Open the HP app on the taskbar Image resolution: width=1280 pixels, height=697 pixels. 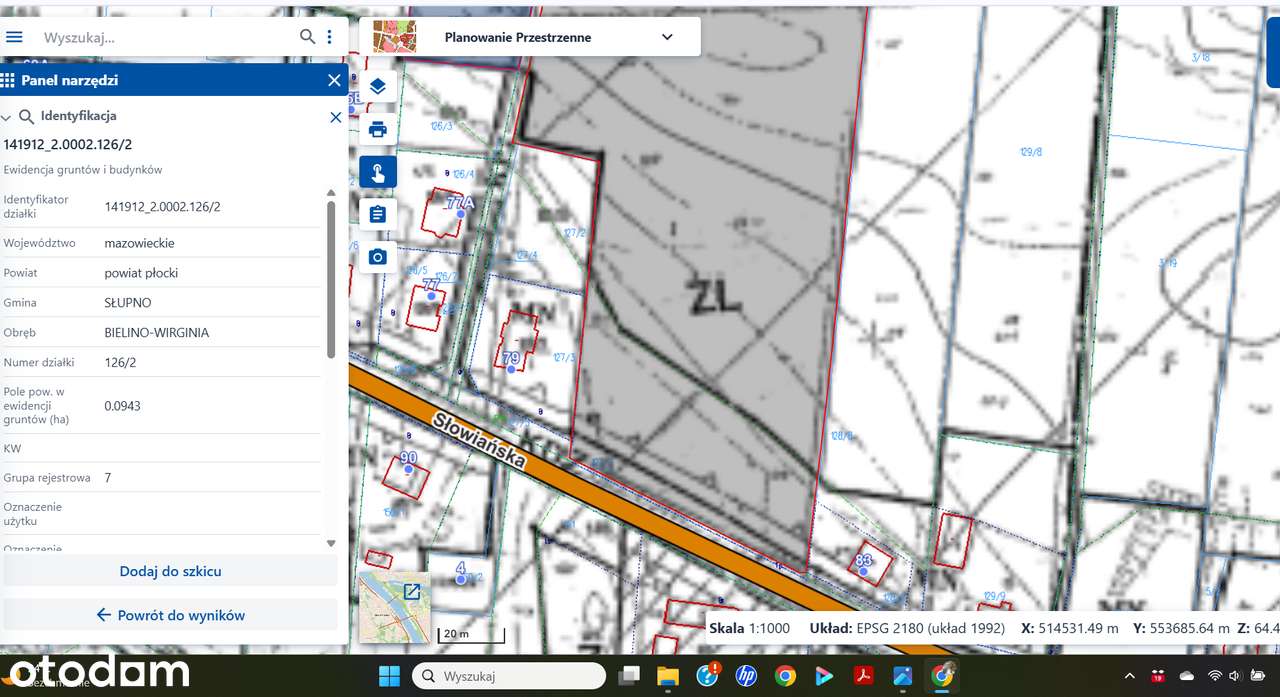click(x=746, y=676)
